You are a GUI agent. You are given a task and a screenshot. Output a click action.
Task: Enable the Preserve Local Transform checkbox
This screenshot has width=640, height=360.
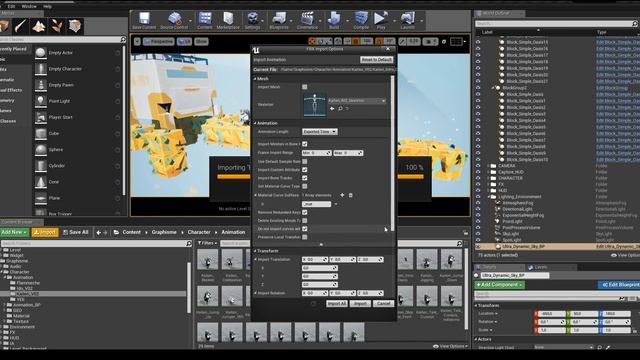click(304, 237)
